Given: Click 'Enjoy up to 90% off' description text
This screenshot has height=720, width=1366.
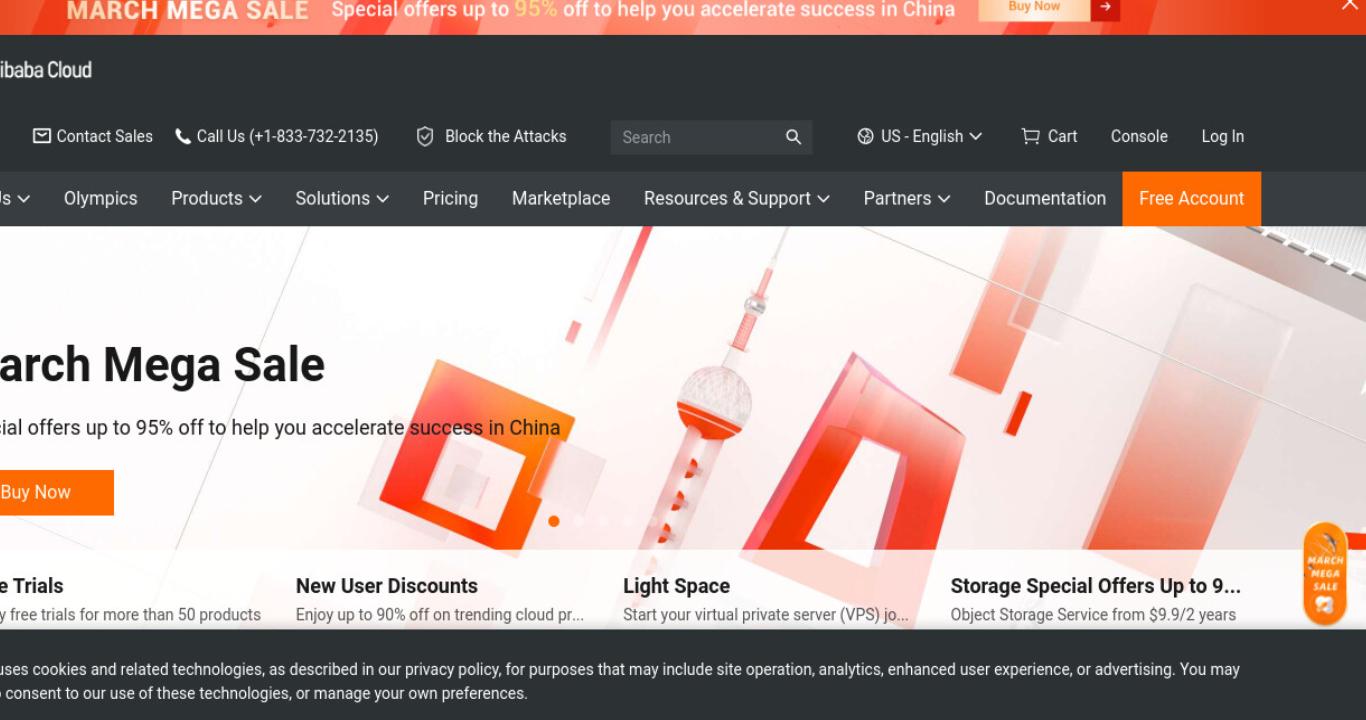Looking at the screenshot, I should [440, 614].
